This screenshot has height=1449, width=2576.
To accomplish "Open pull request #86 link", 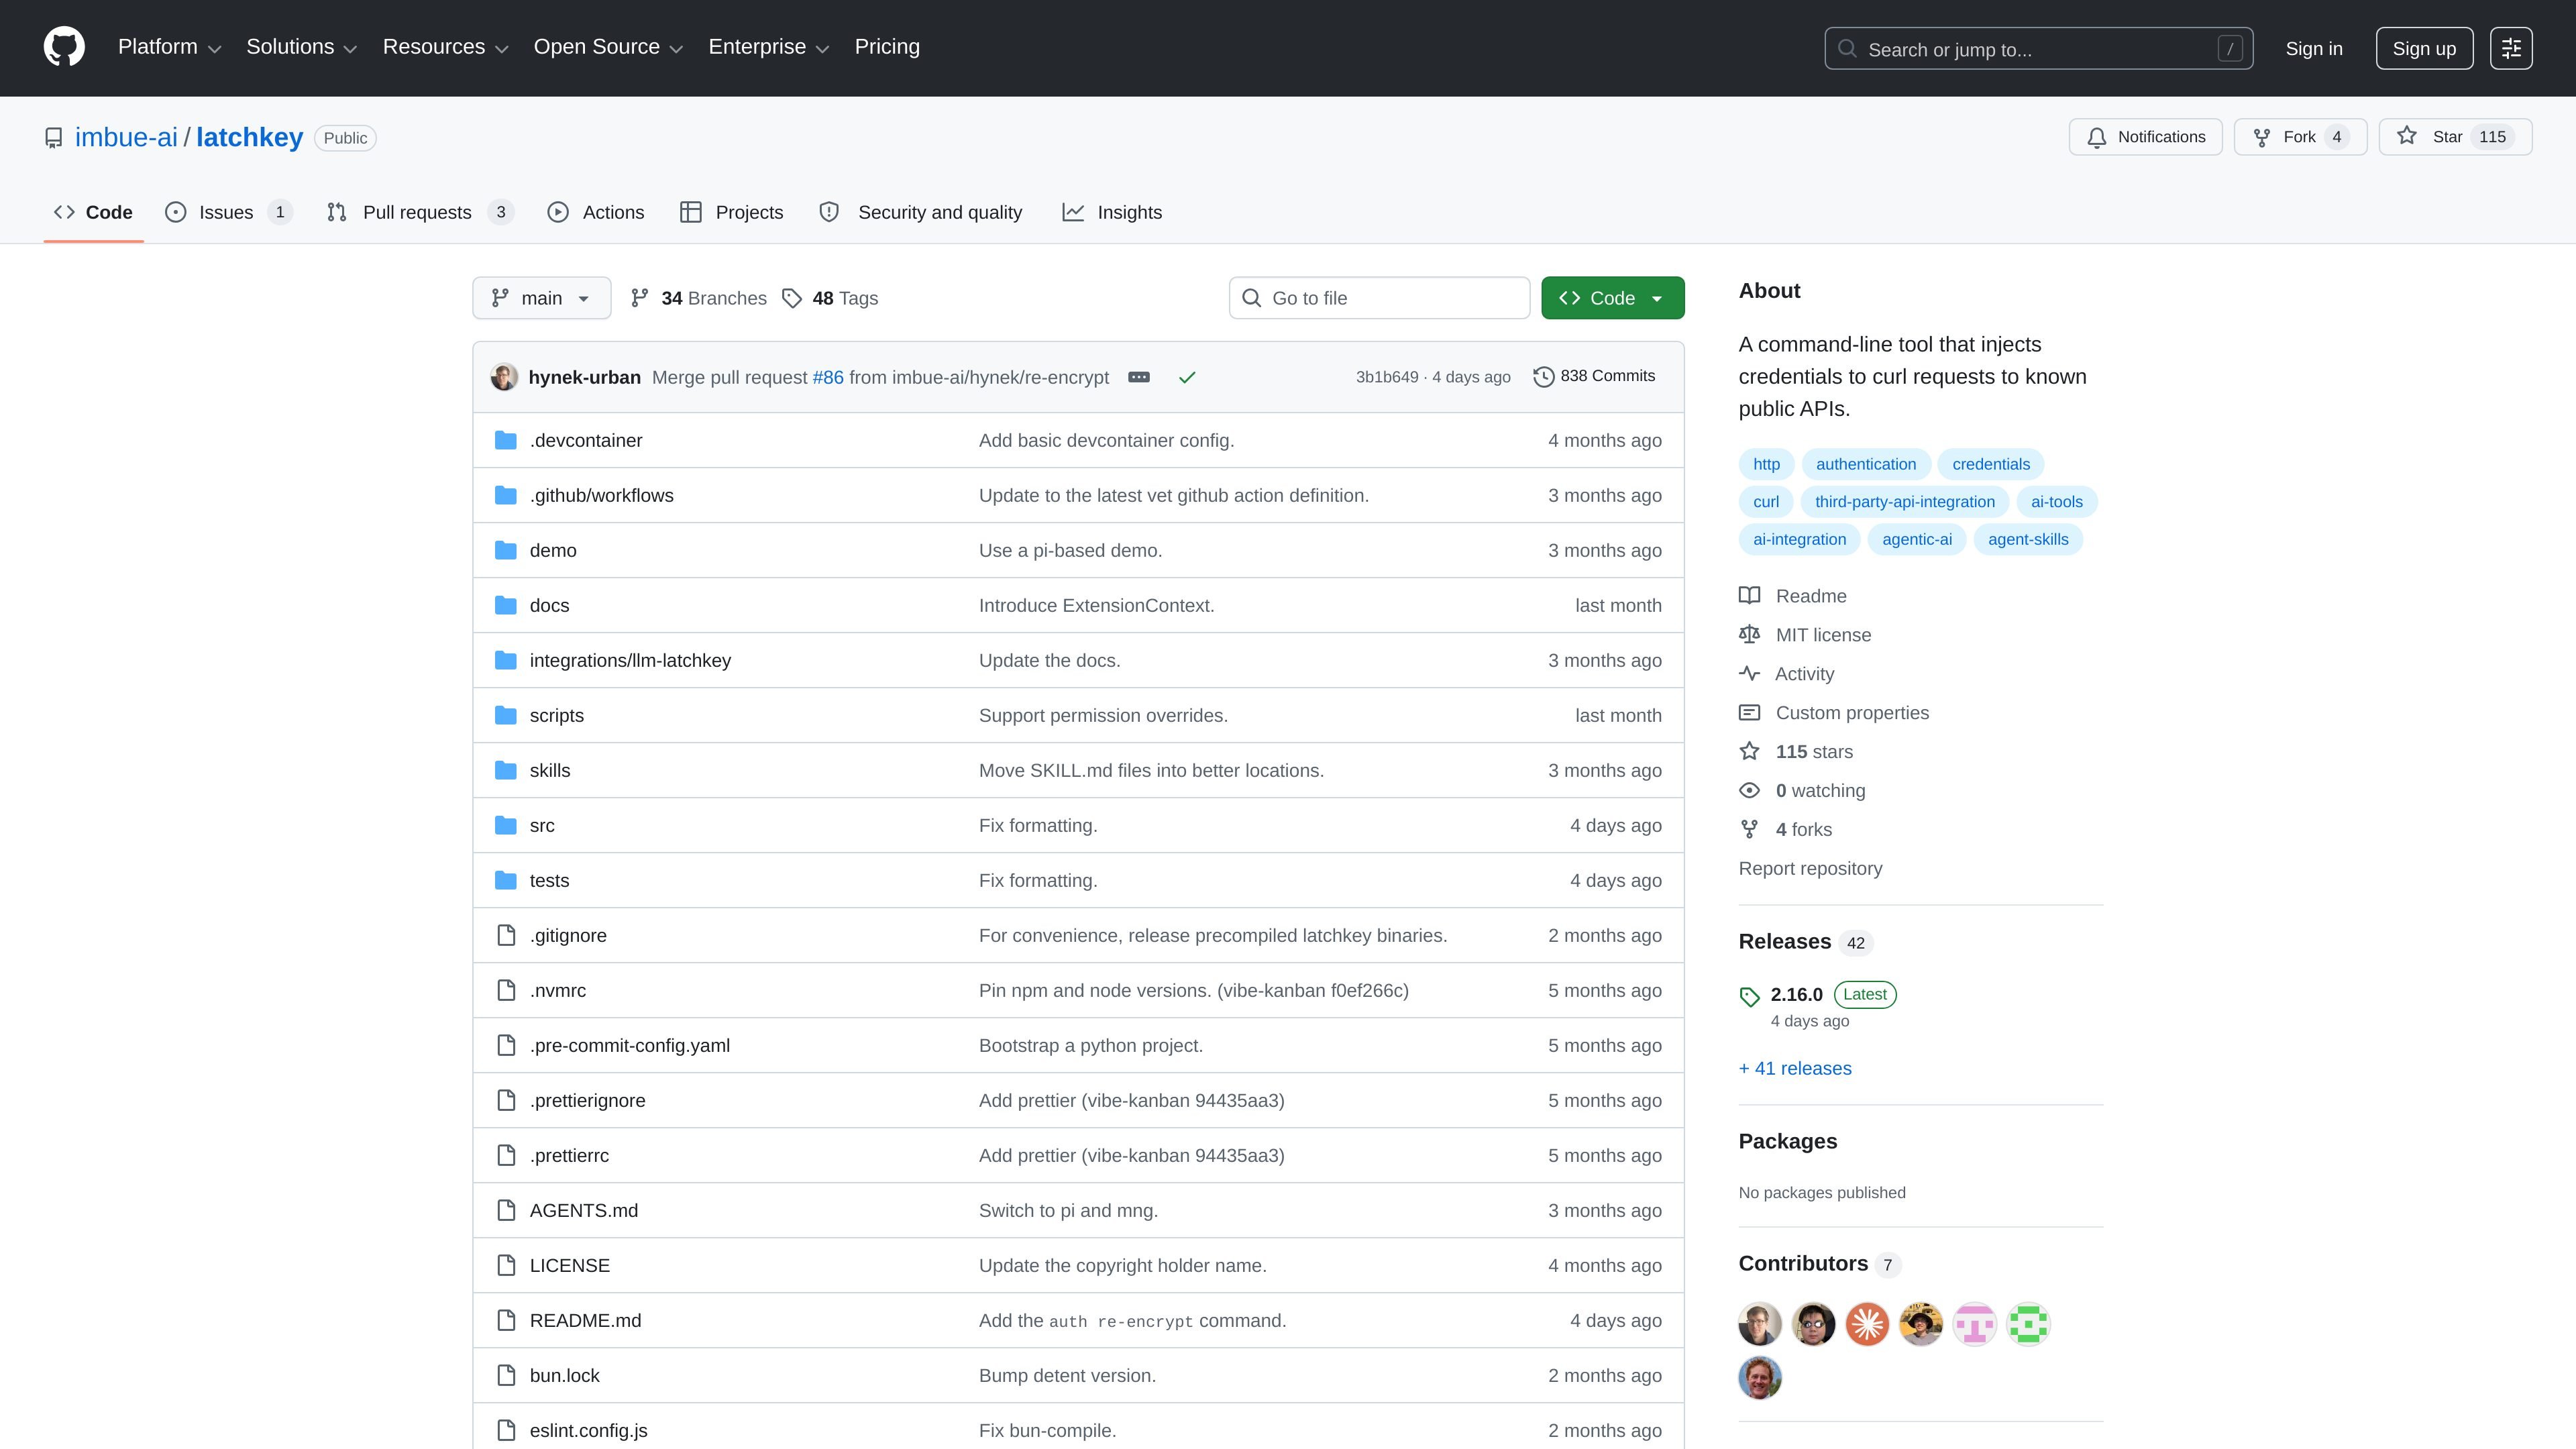I will coord(828,377).
